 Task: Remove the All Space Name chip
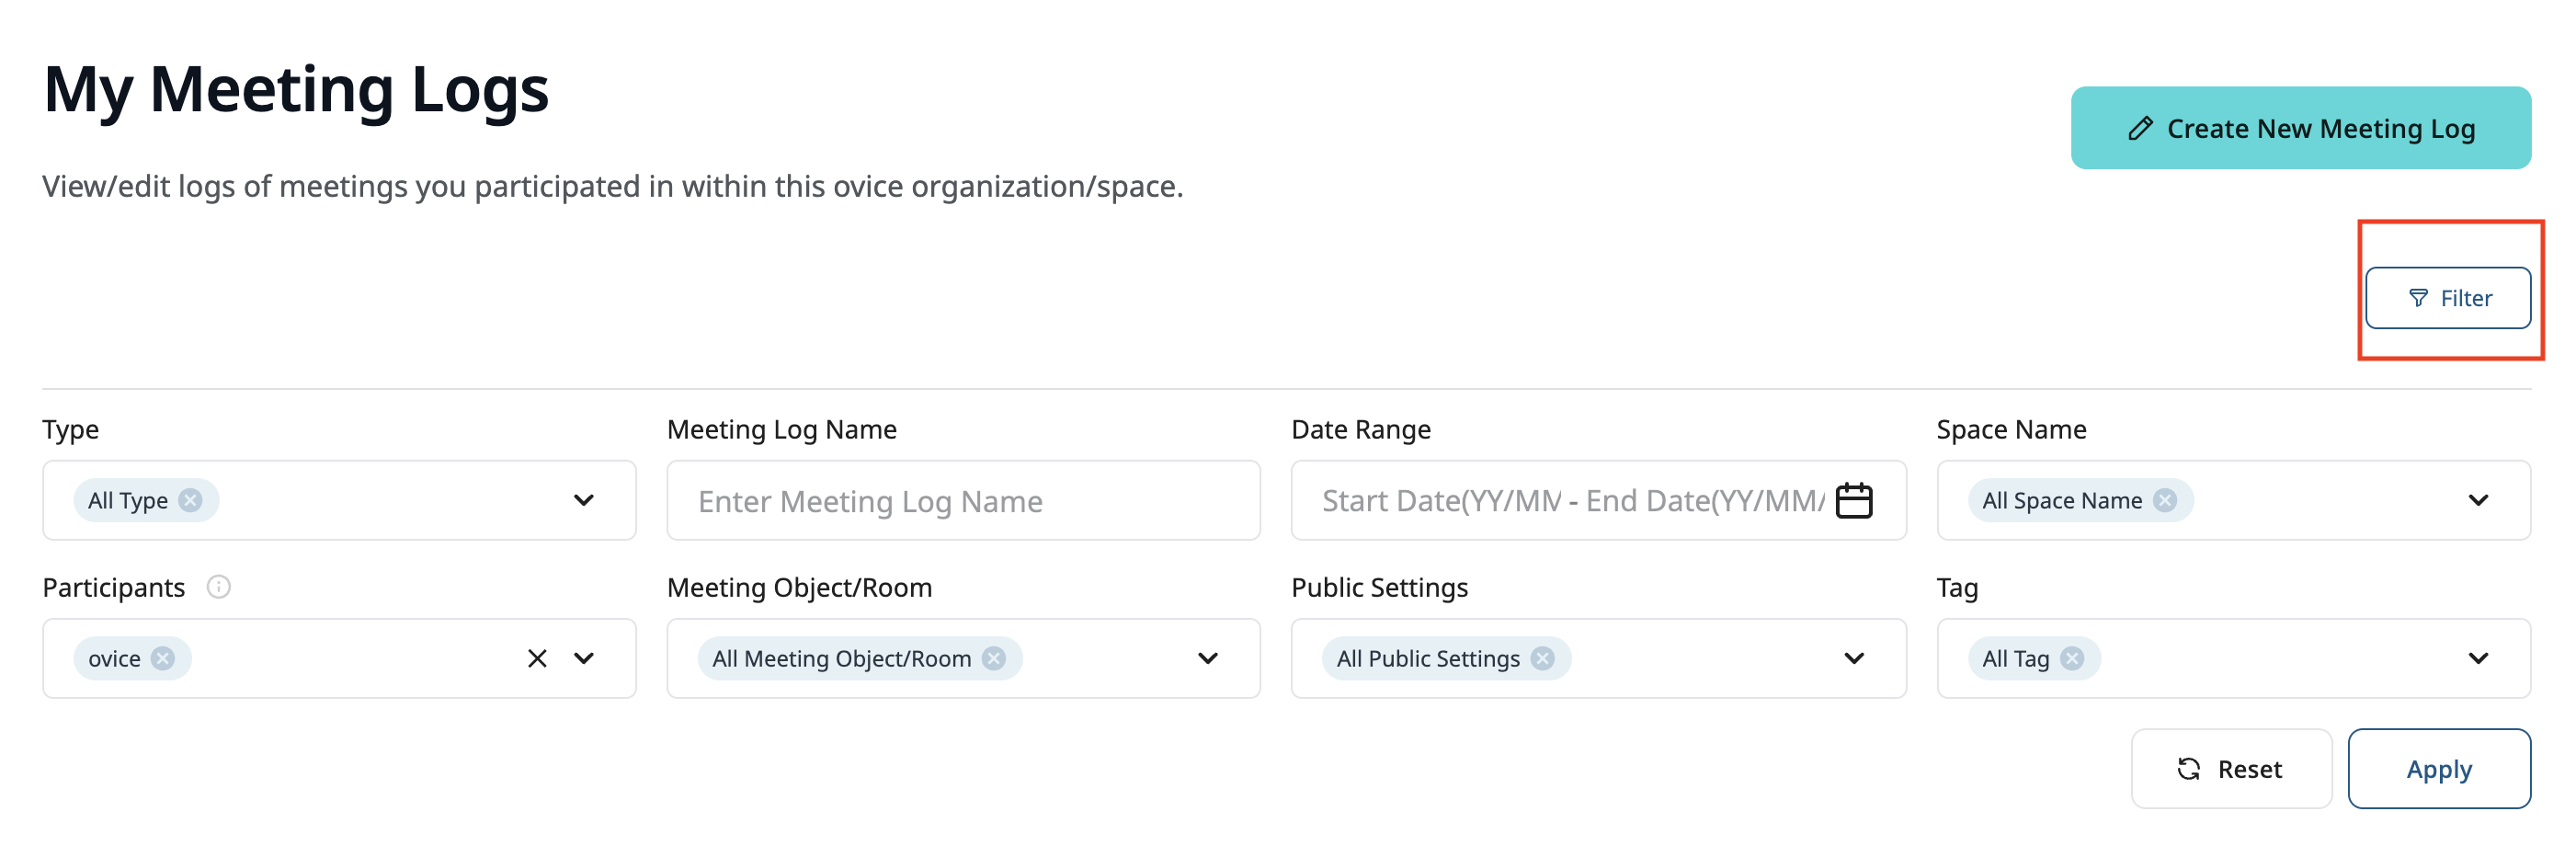click(2165, 500)
